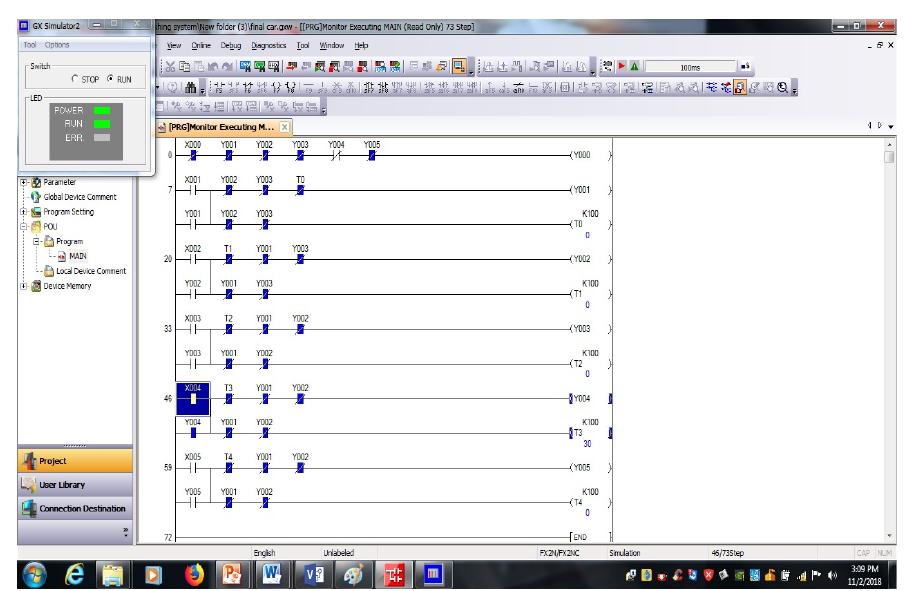Click the highlighted start/stop simulation icon
This screenshot has height=591, width=906.
[x=459, y=66]
